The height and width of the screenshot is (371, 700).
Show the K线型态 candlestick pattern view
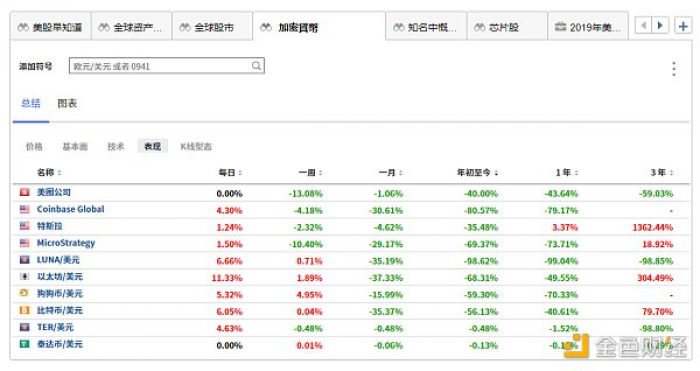pos(196,146)
